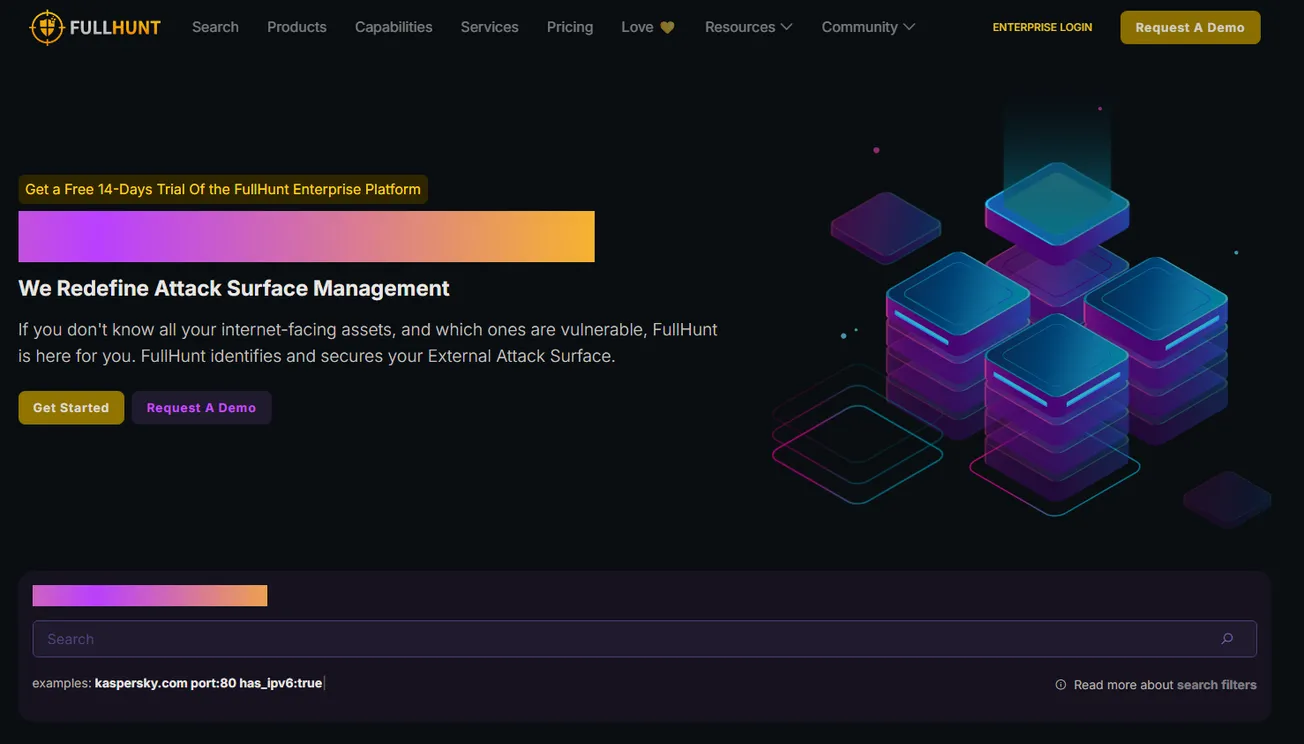This screenshot has height=744, width=1304.
Task: Click the Request A Demo header button
Action: click(1190, 27)
